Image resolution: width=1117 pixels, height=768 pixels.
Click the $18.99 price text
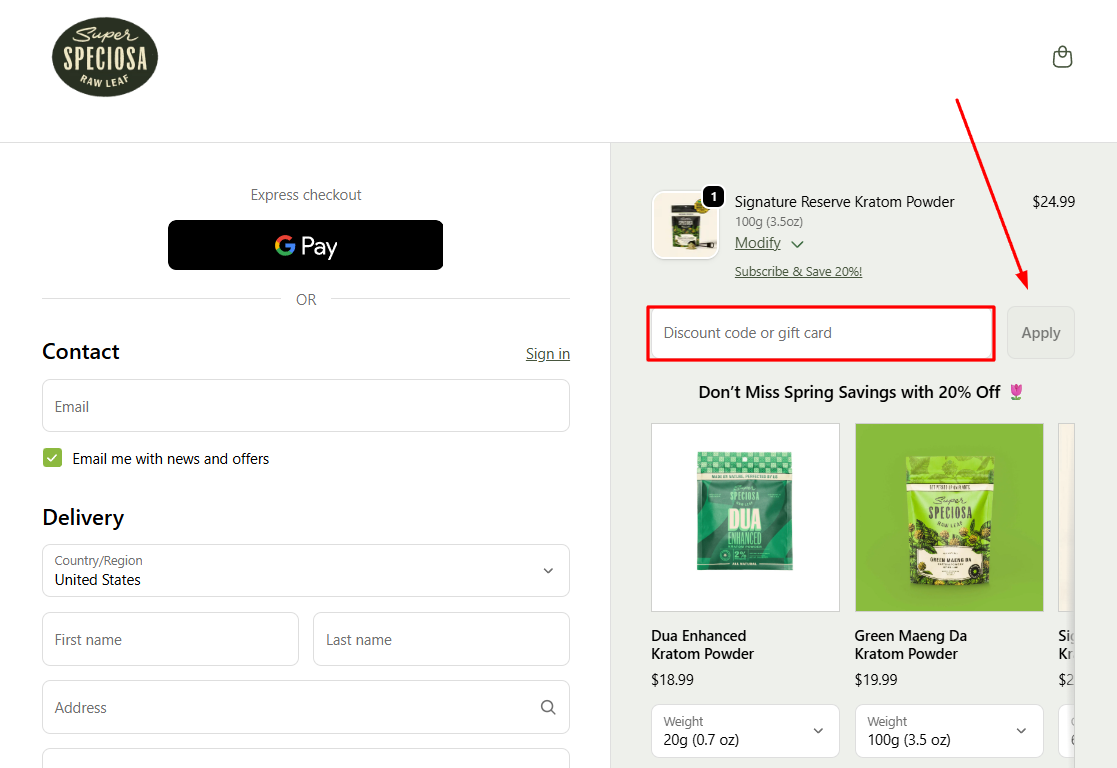tap(672, 680)
